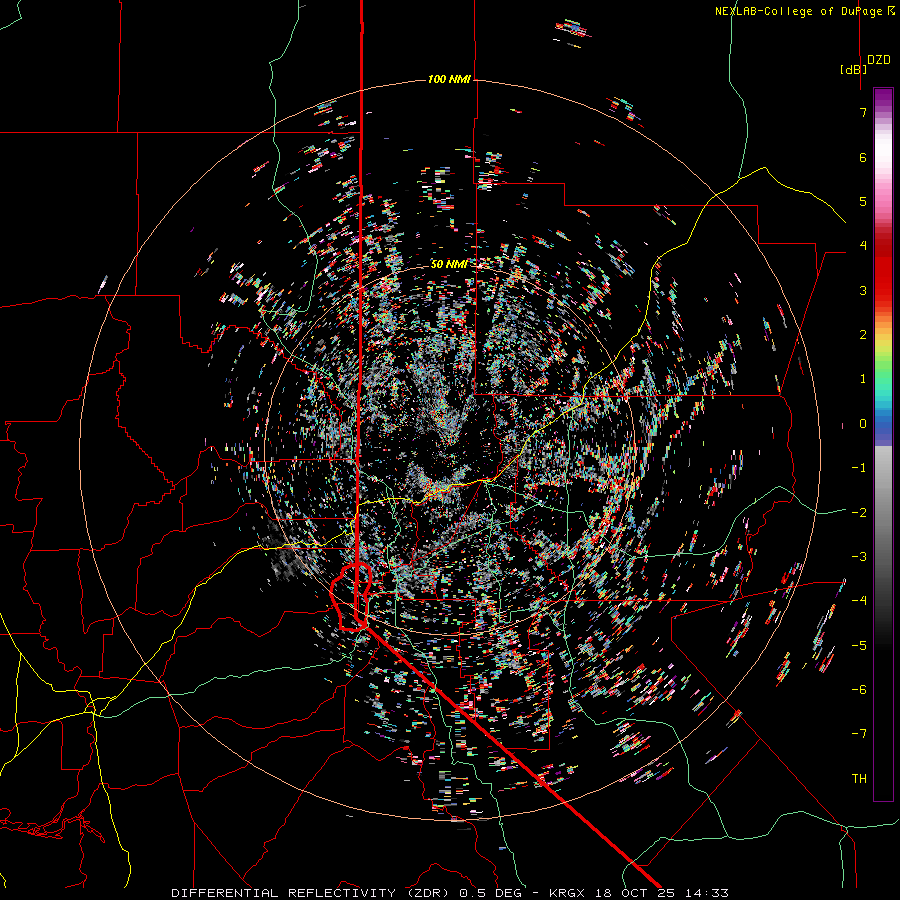Click the -1 value on color scale
Viewport: 900px width, 900px height.
[x=859, y=468]
